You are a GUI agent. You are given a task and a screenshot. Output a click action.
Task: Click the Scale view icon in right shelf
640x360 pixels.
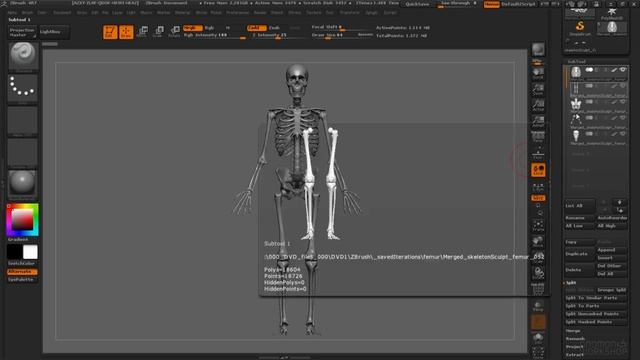[538, 258]
